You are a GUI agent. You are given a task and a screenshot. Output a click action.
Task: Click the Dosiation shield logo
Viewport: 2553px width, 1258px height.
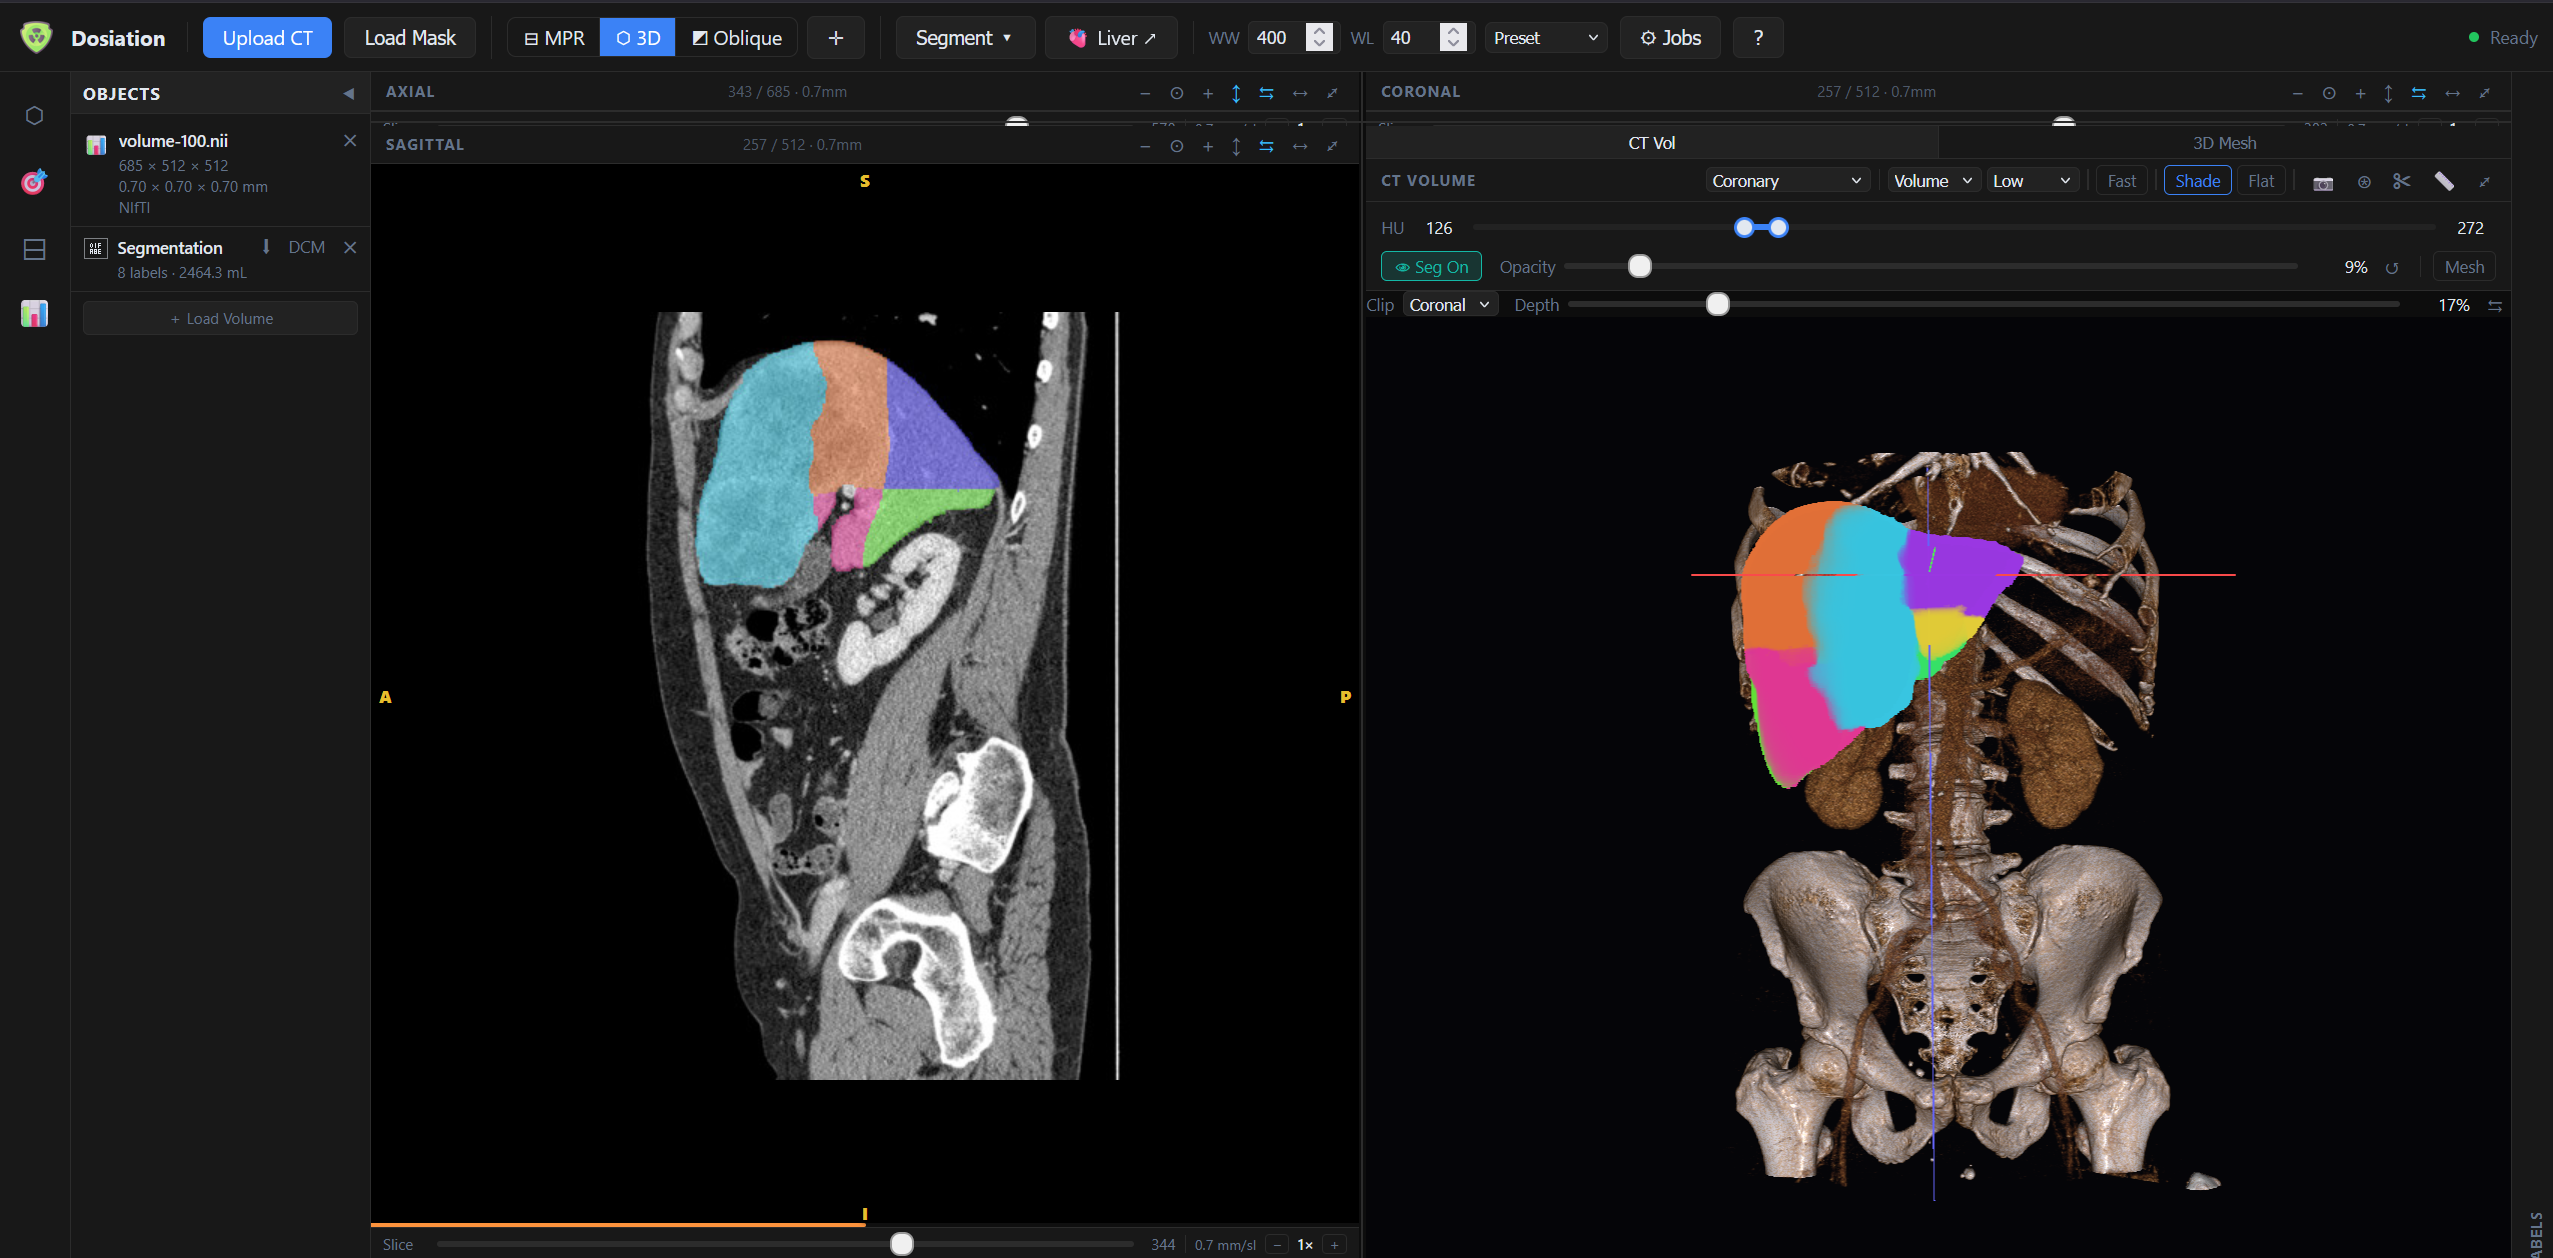[36, 38]
